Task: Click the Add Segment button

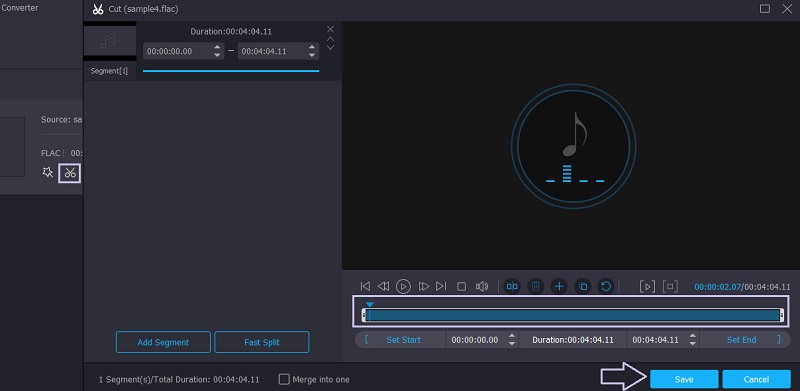Action: [163, 342]
